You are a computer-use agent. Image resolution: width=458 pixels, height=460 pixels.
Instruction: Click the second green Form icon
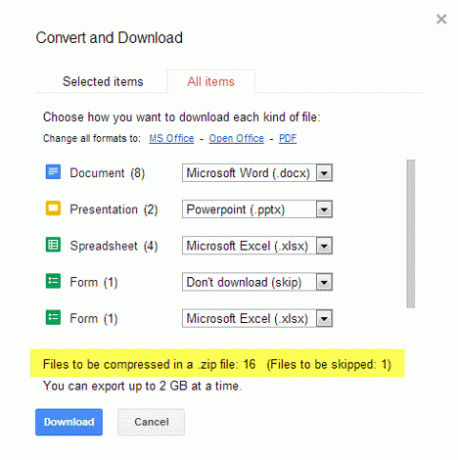point(53,317)
